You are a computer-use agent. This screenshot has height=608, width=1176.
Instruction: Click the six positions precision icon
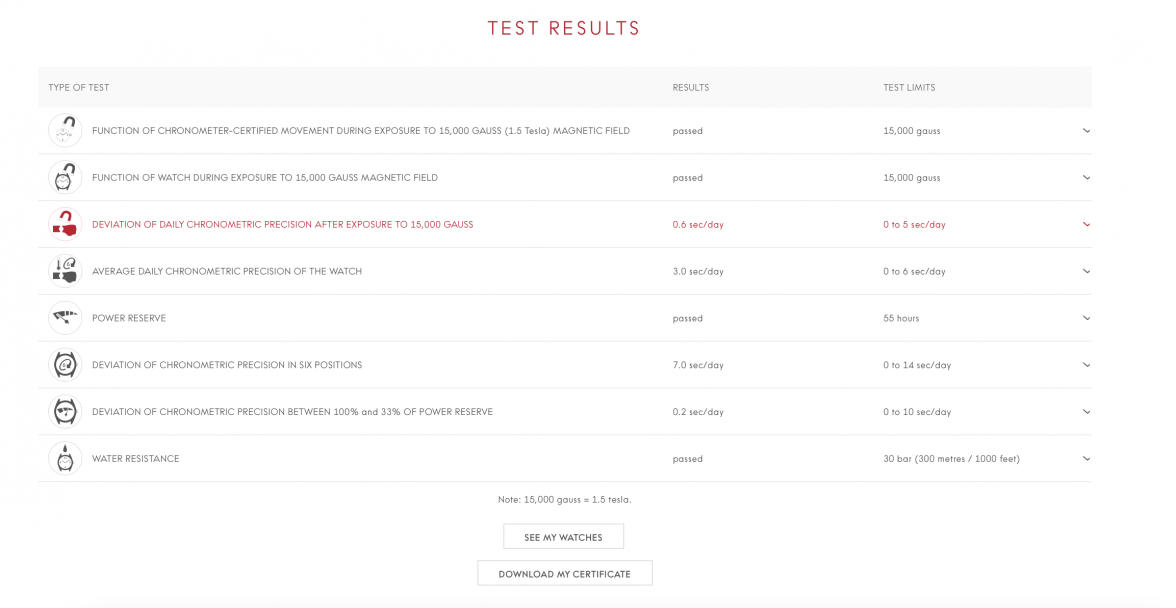65,365
